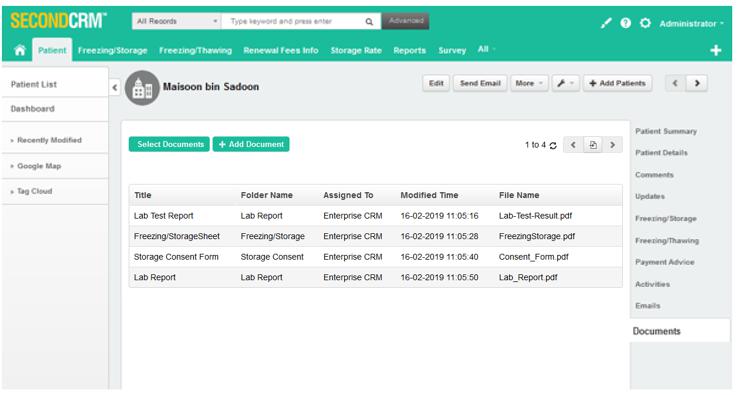The width and height of the screenshot is (739, 395).
Task: Sort by Title column header
Action: pos(143,195)
